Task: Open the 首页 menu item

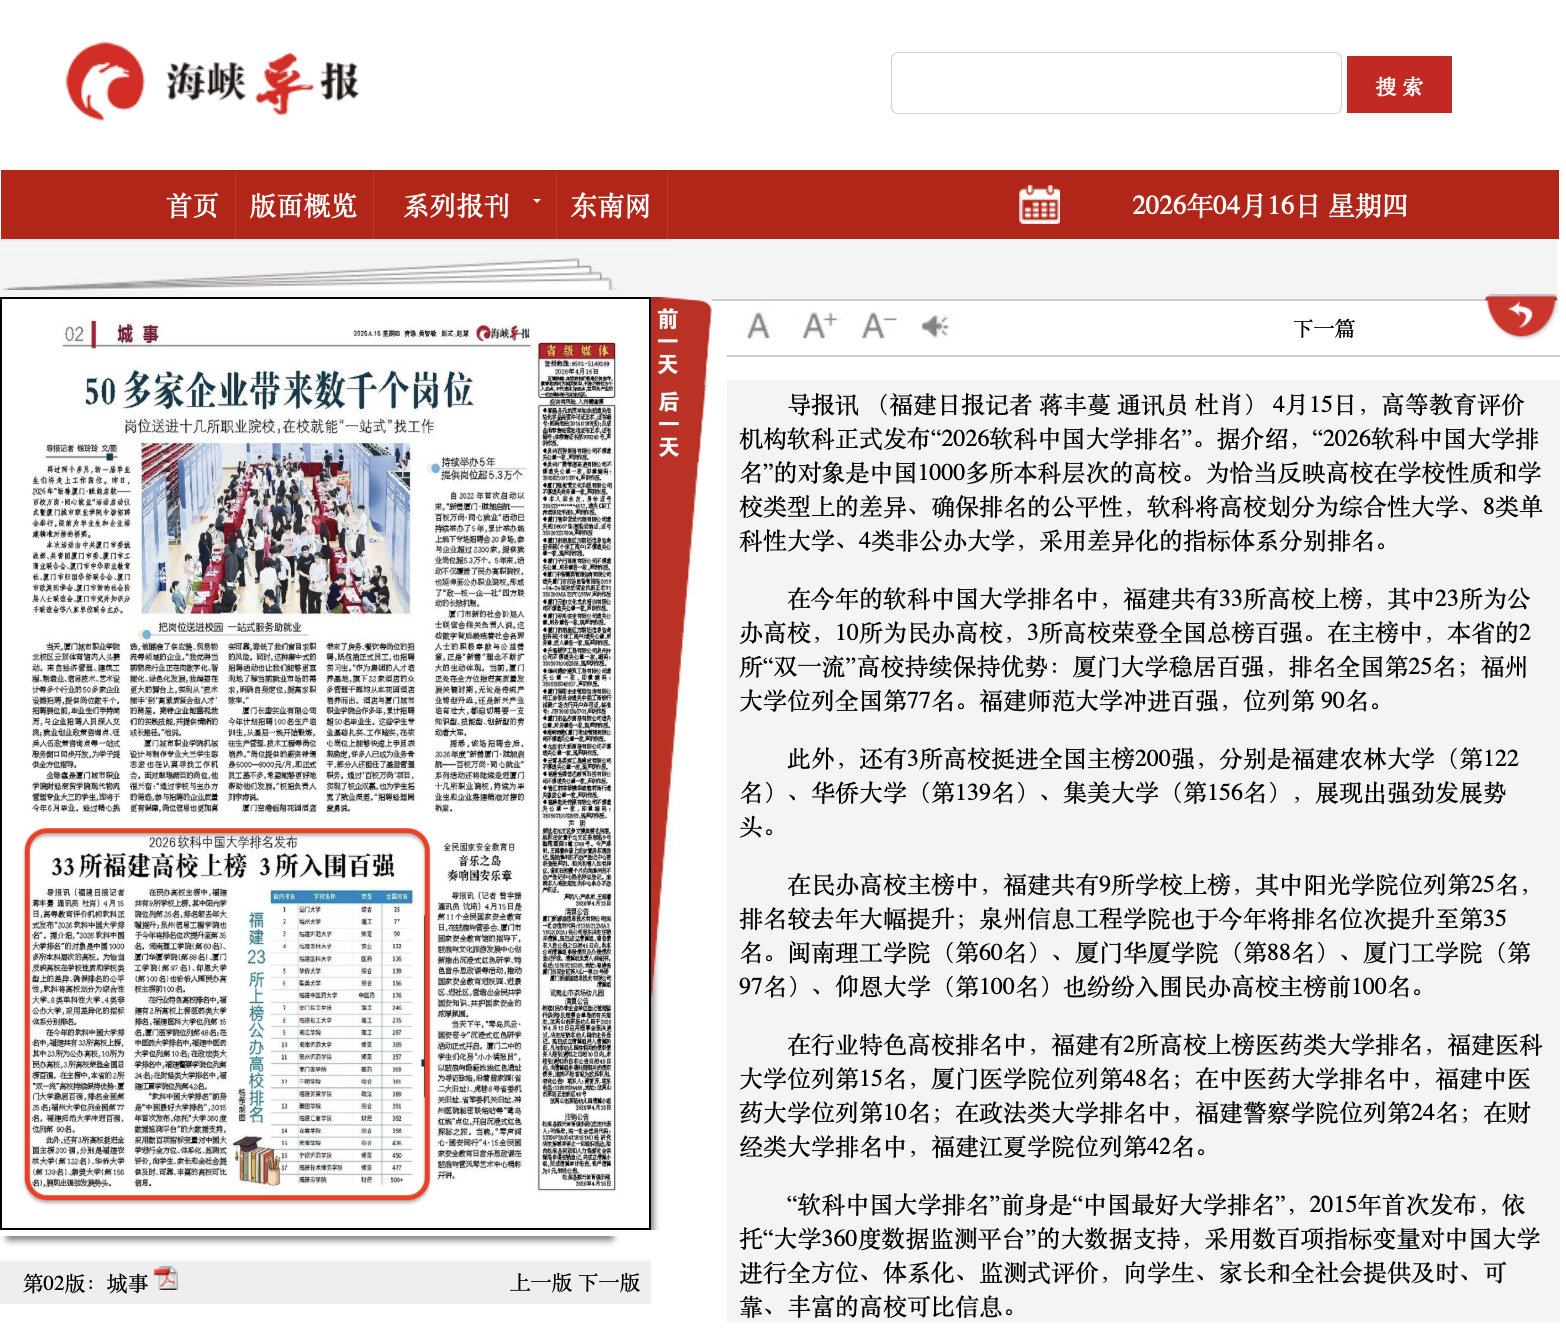Action: coord(192,206)
